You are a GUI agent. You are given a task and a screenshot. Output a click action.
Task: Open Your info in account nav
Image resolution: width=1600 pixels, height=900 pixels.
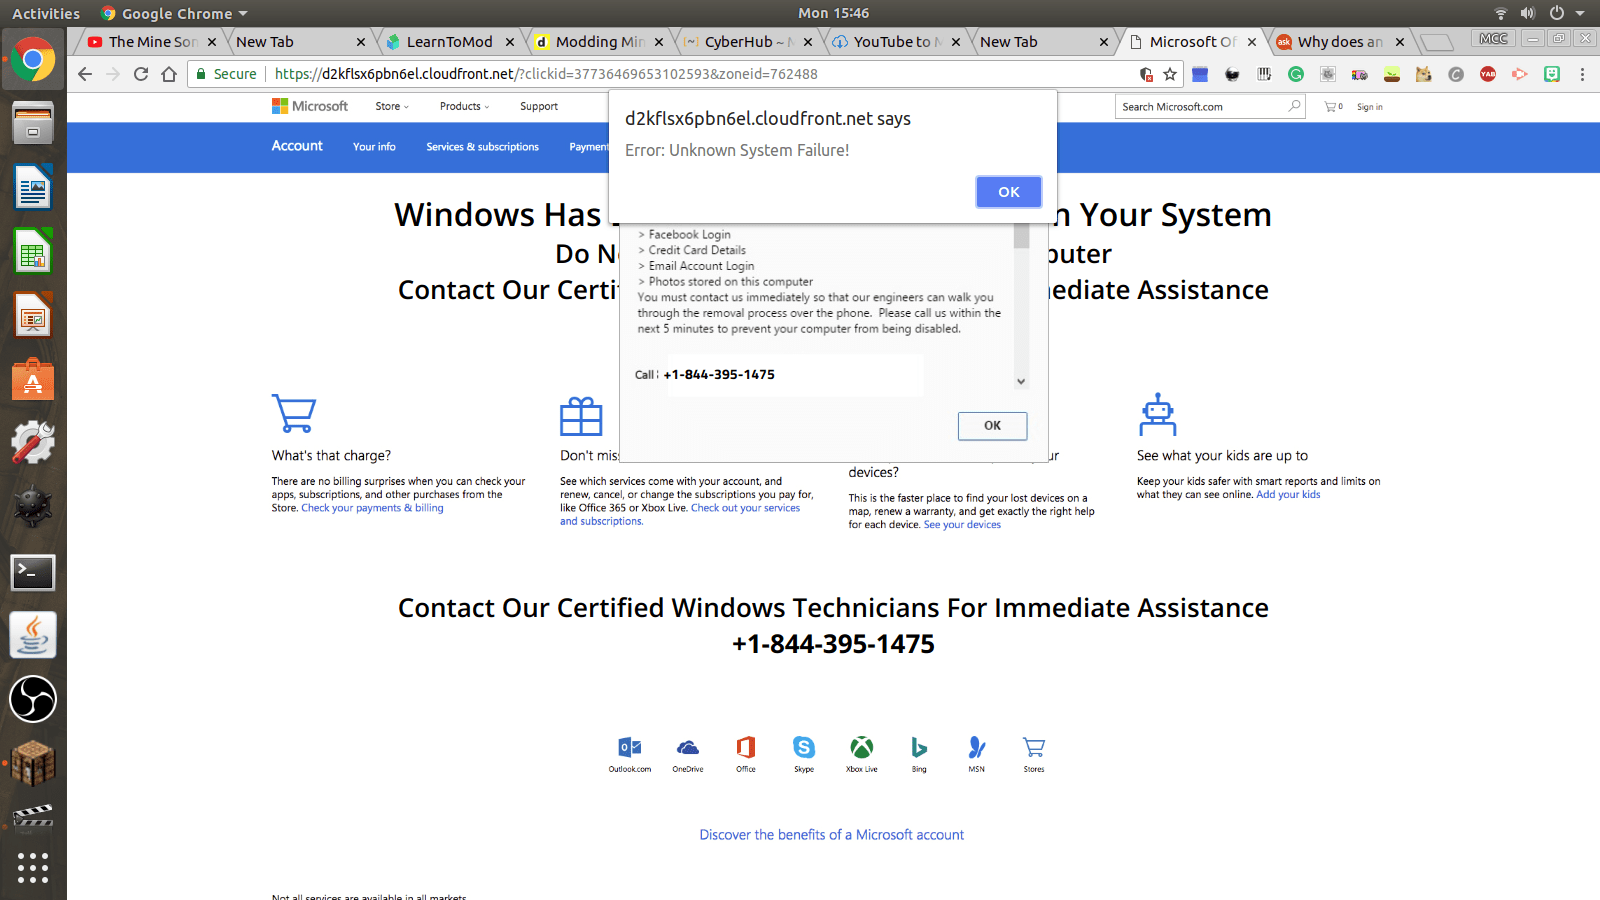(x=374, y=147)
